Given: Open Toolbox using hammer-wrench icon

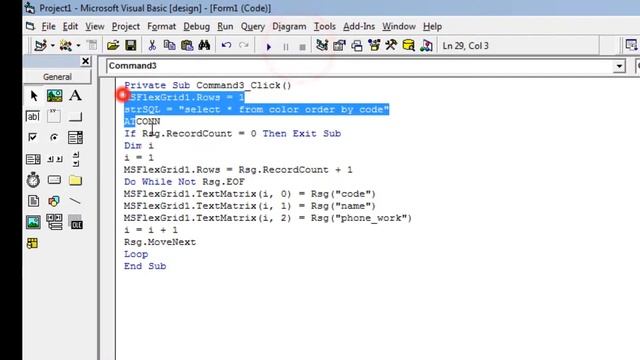Looking at the screenshot, I should click(391, 46).
